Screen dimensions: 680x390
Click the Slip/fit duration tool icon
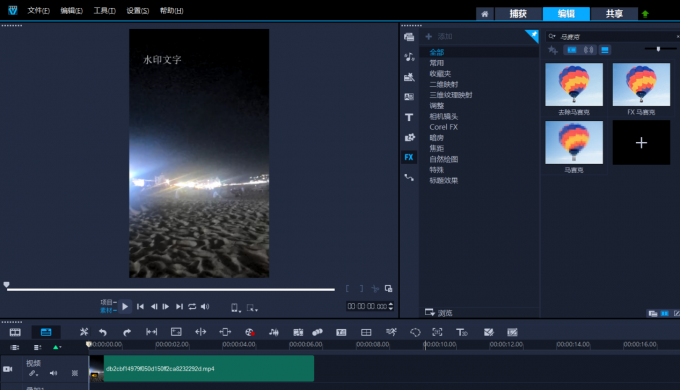point(151,332)
